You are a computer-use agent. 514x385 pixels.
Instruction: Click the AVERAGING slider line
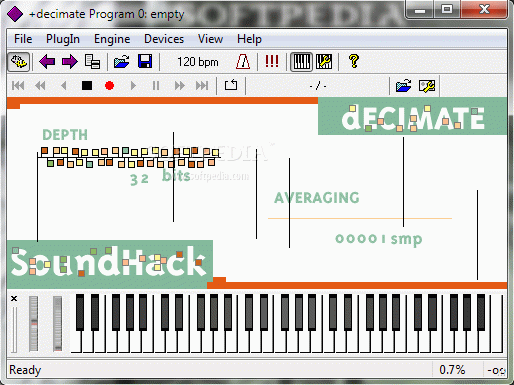pyautogui.click(x=360, y=218)
